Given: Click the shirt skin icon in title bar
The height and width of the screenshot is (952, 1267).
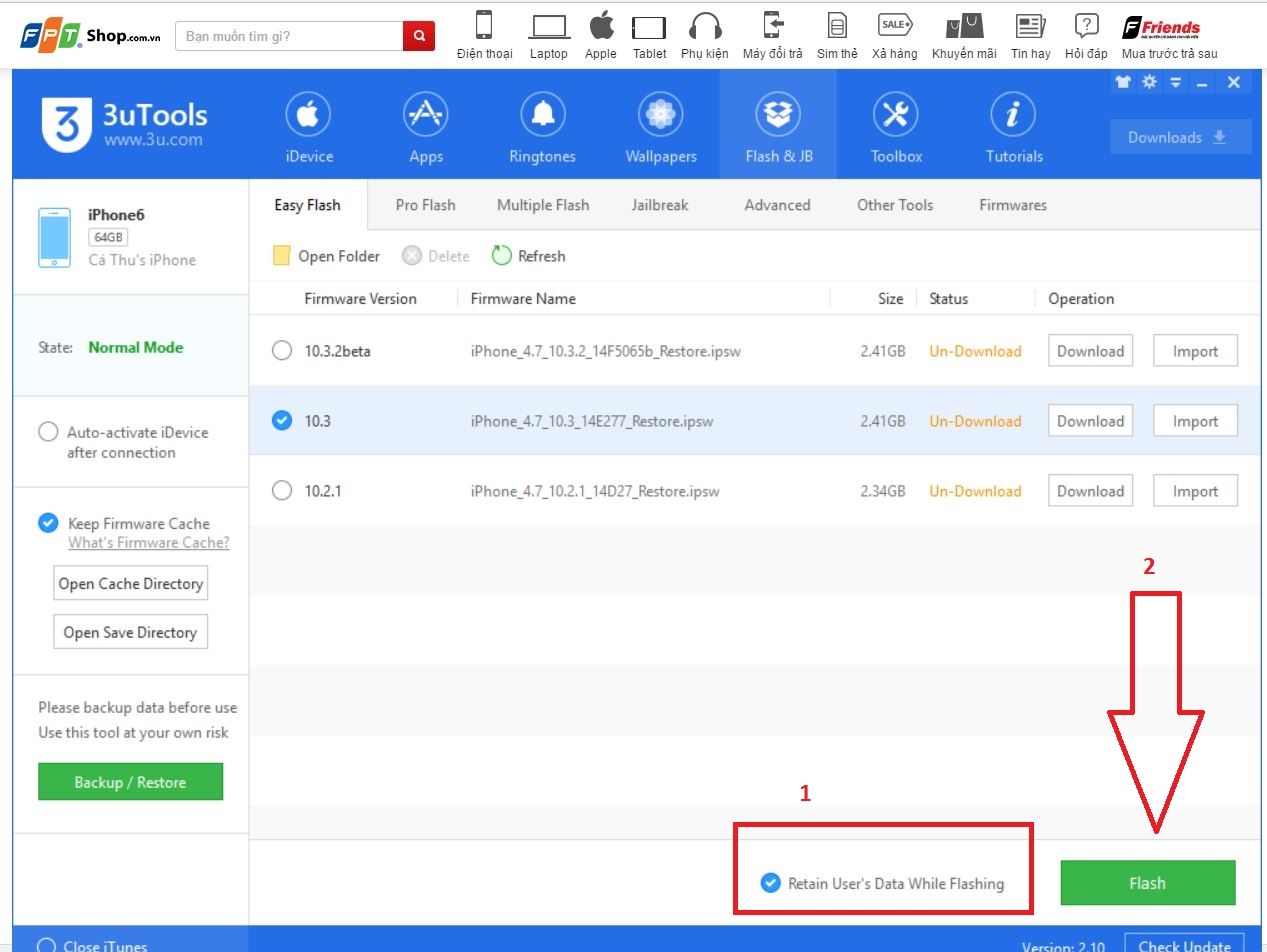Looking at the screenshot, I should (x=1123, y=83).
